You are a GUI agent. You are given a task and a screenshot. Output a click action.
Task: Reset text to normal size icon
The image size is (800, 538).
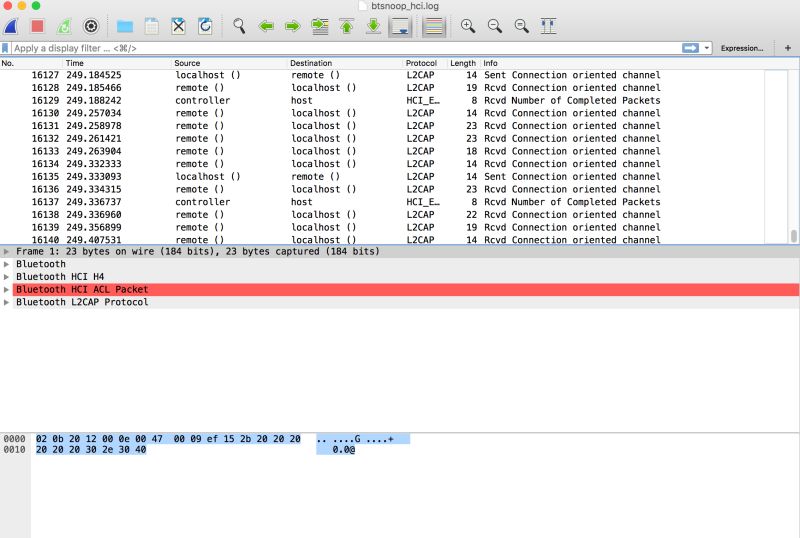[x=521, y=26]
